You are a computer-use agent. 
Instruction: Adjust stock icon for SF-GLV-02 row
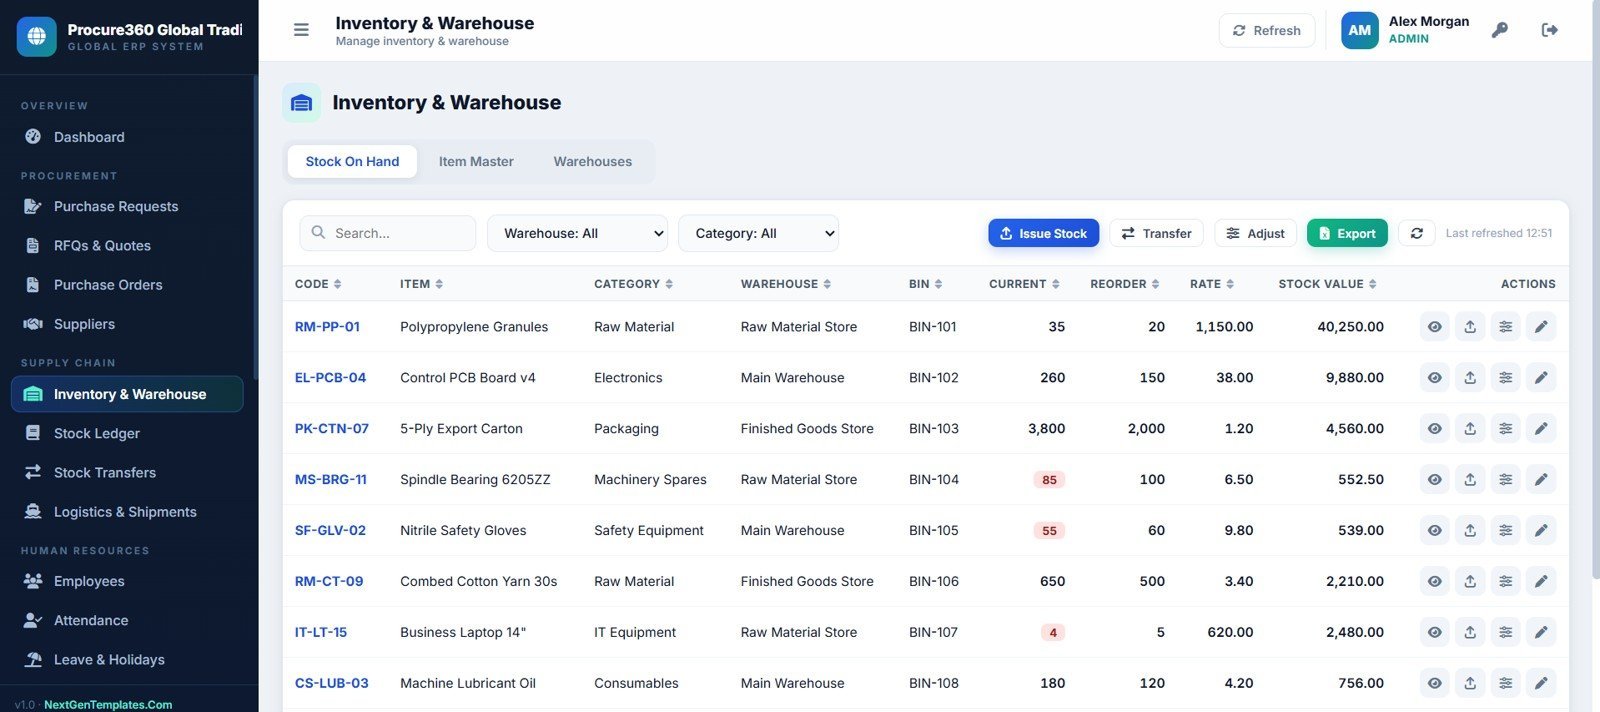point(1506,531)
